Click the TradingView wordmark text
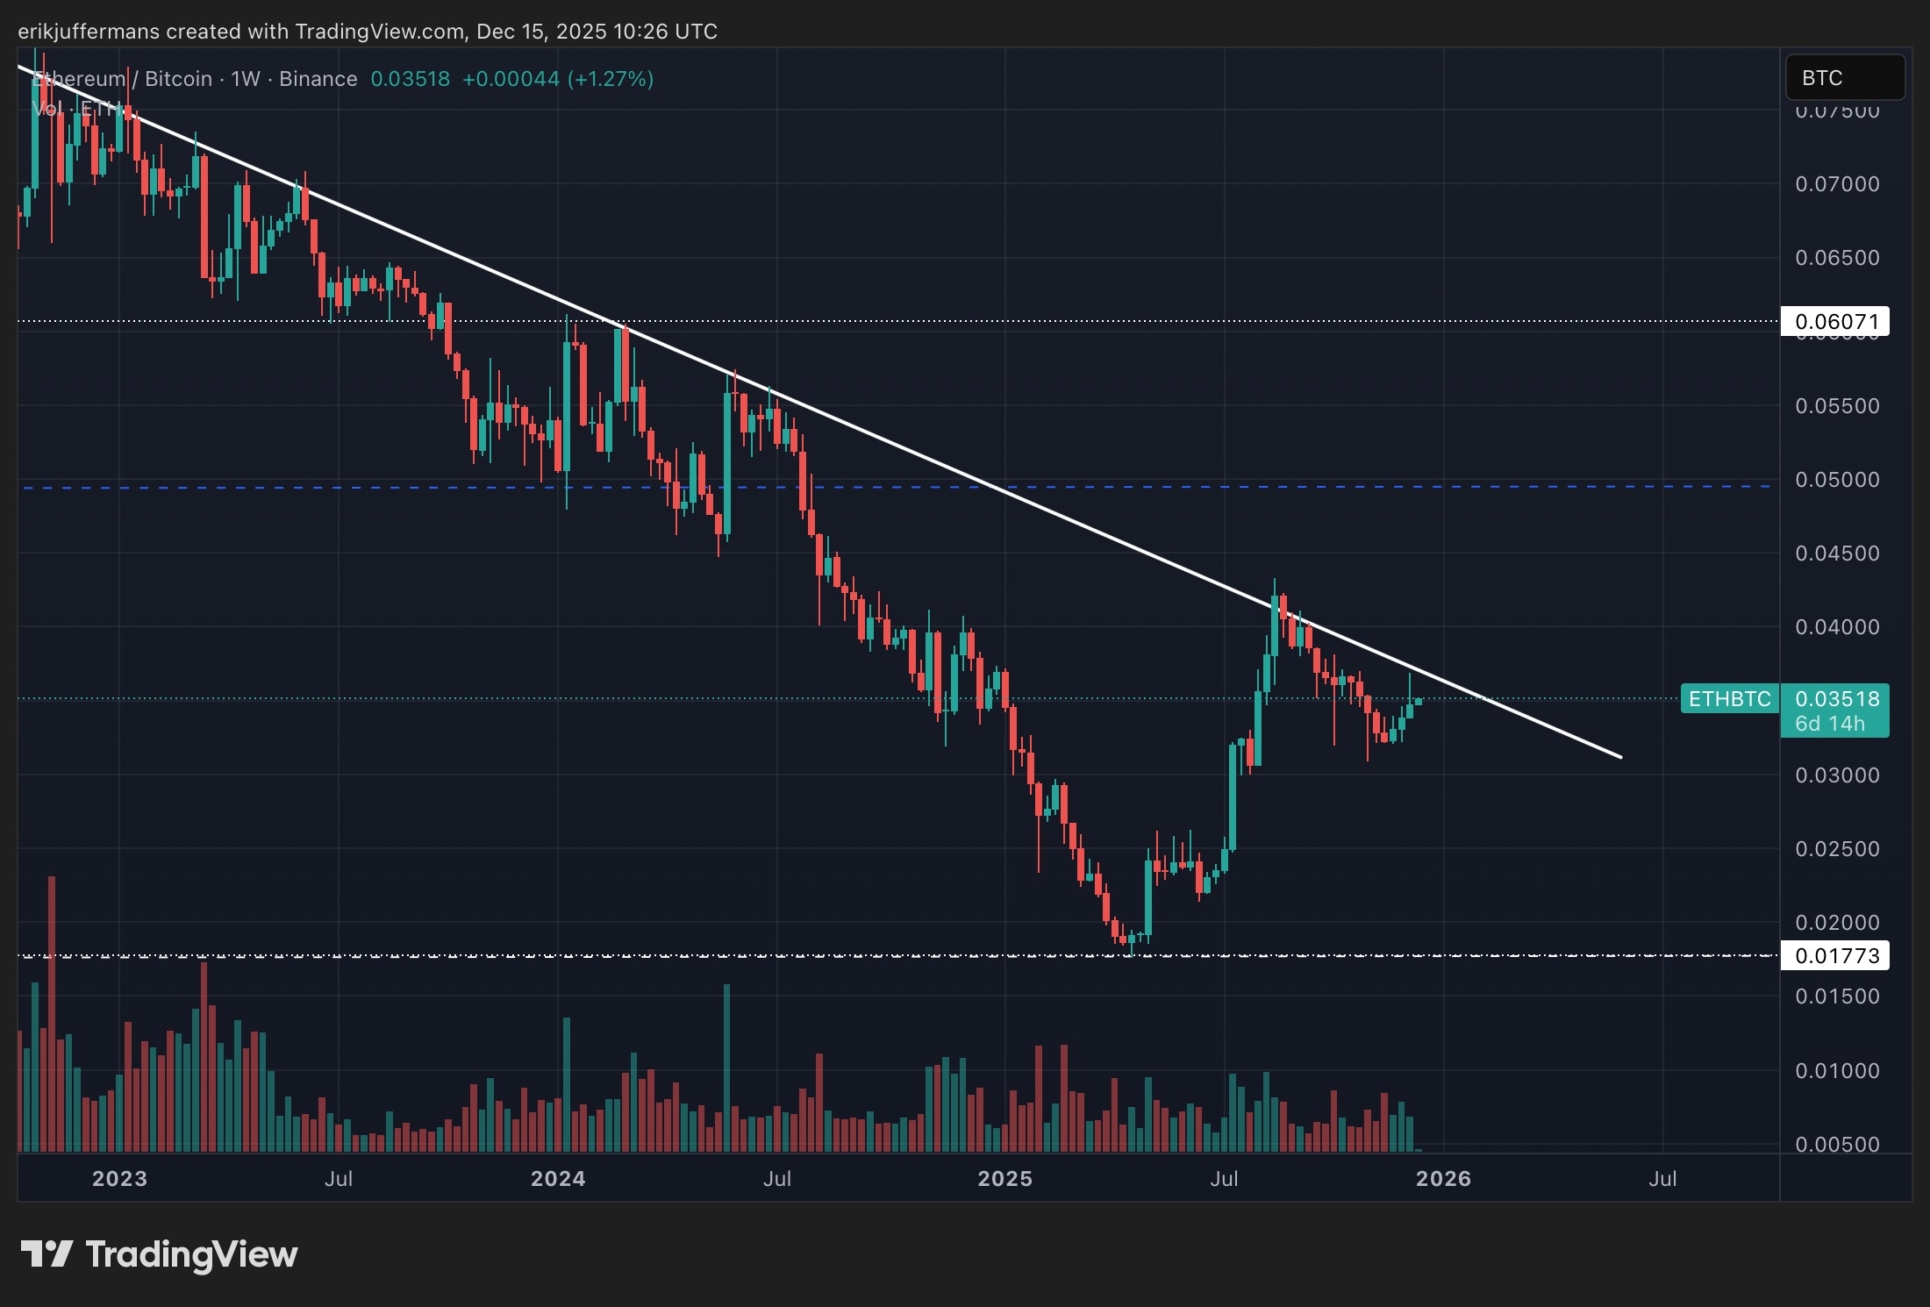 pos(191,1254)
